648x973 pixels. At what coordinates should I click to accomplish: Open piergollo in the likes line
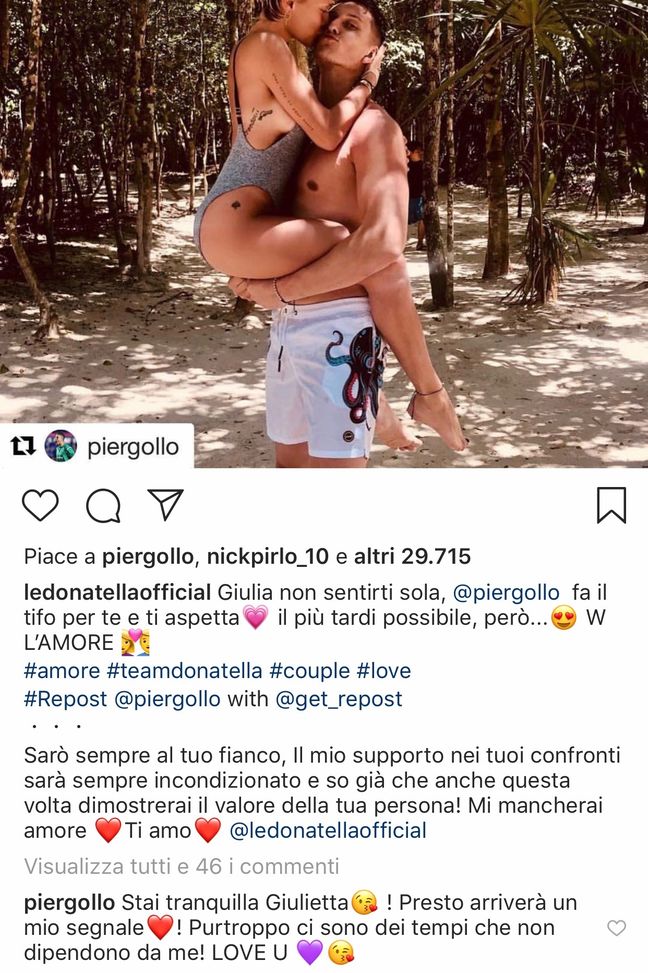(x=148, y=557)
